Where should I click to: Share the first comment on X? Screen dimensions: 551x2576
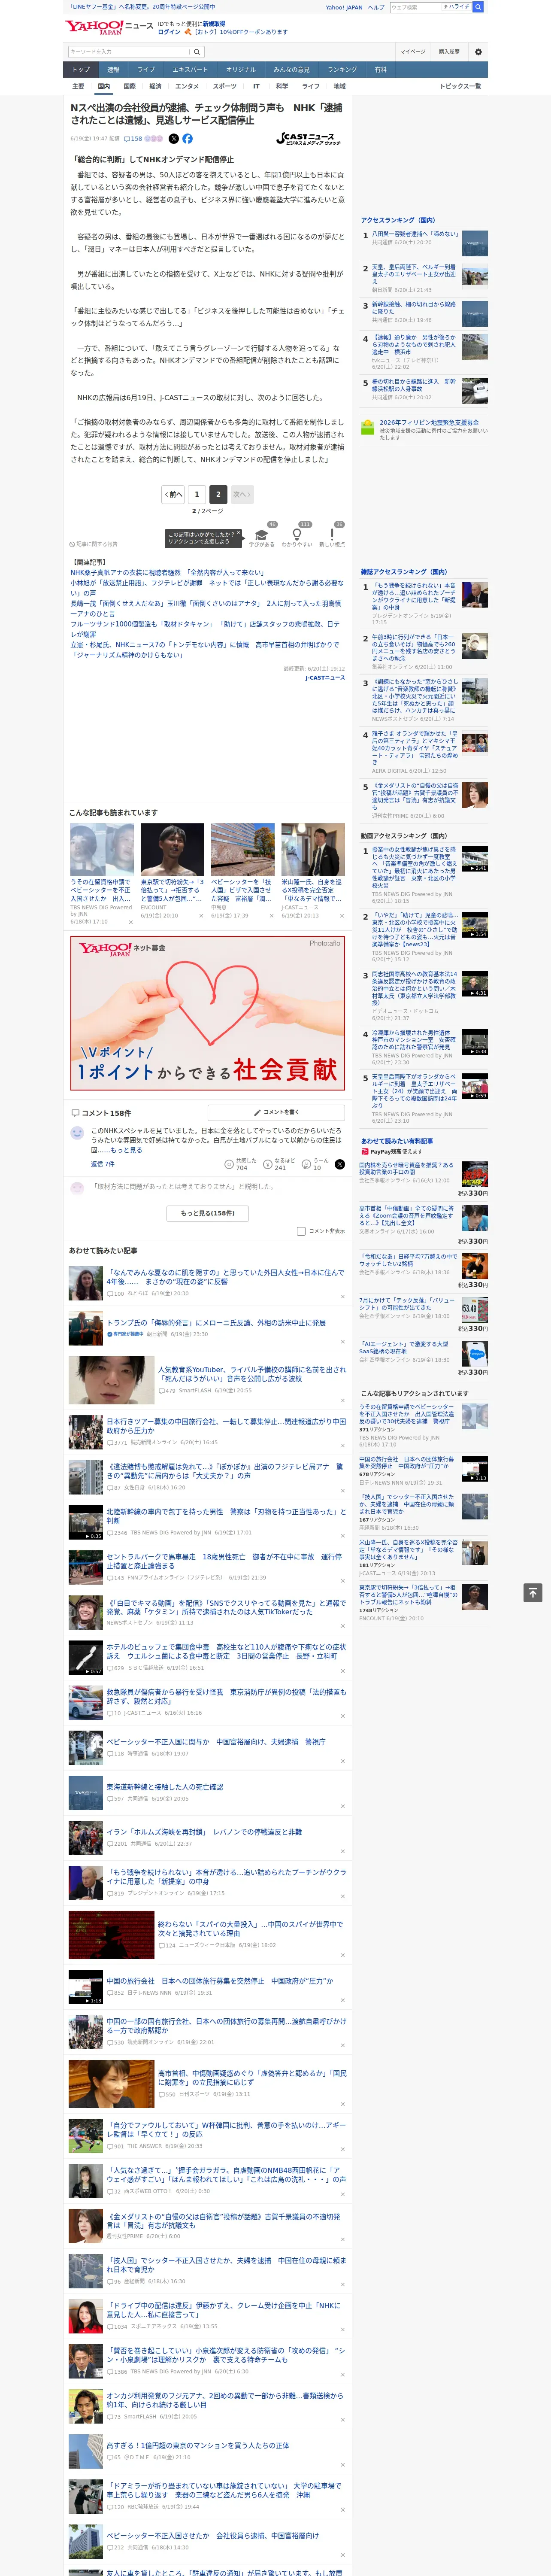[x=340, y=1164]
